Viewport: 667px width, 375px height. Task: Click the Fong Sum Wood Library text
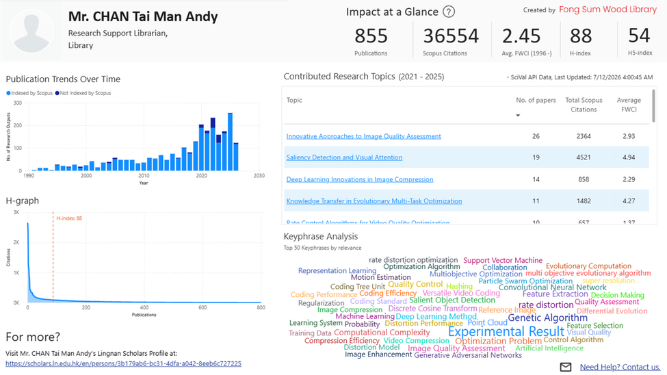coord(607,9)
